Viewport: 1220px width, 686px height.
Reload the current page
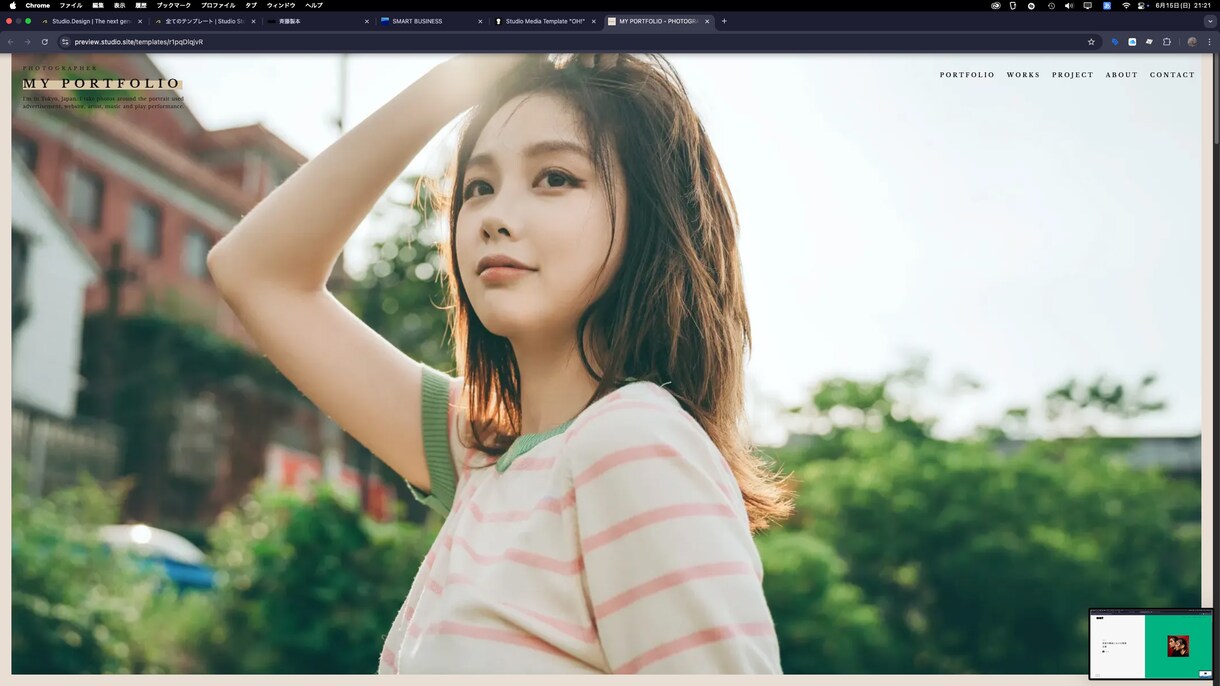click(x=45, y=42)
